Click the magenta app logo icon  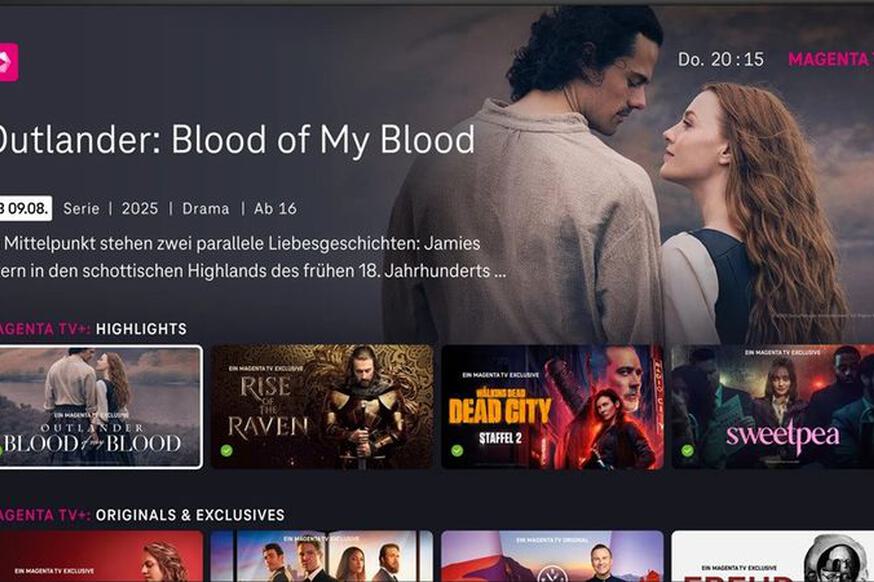click(8, 62)
